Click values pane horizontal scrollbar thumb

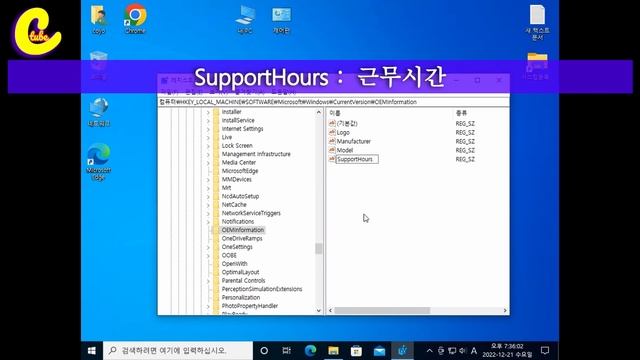pyautogui.click(x=382, y=311)
